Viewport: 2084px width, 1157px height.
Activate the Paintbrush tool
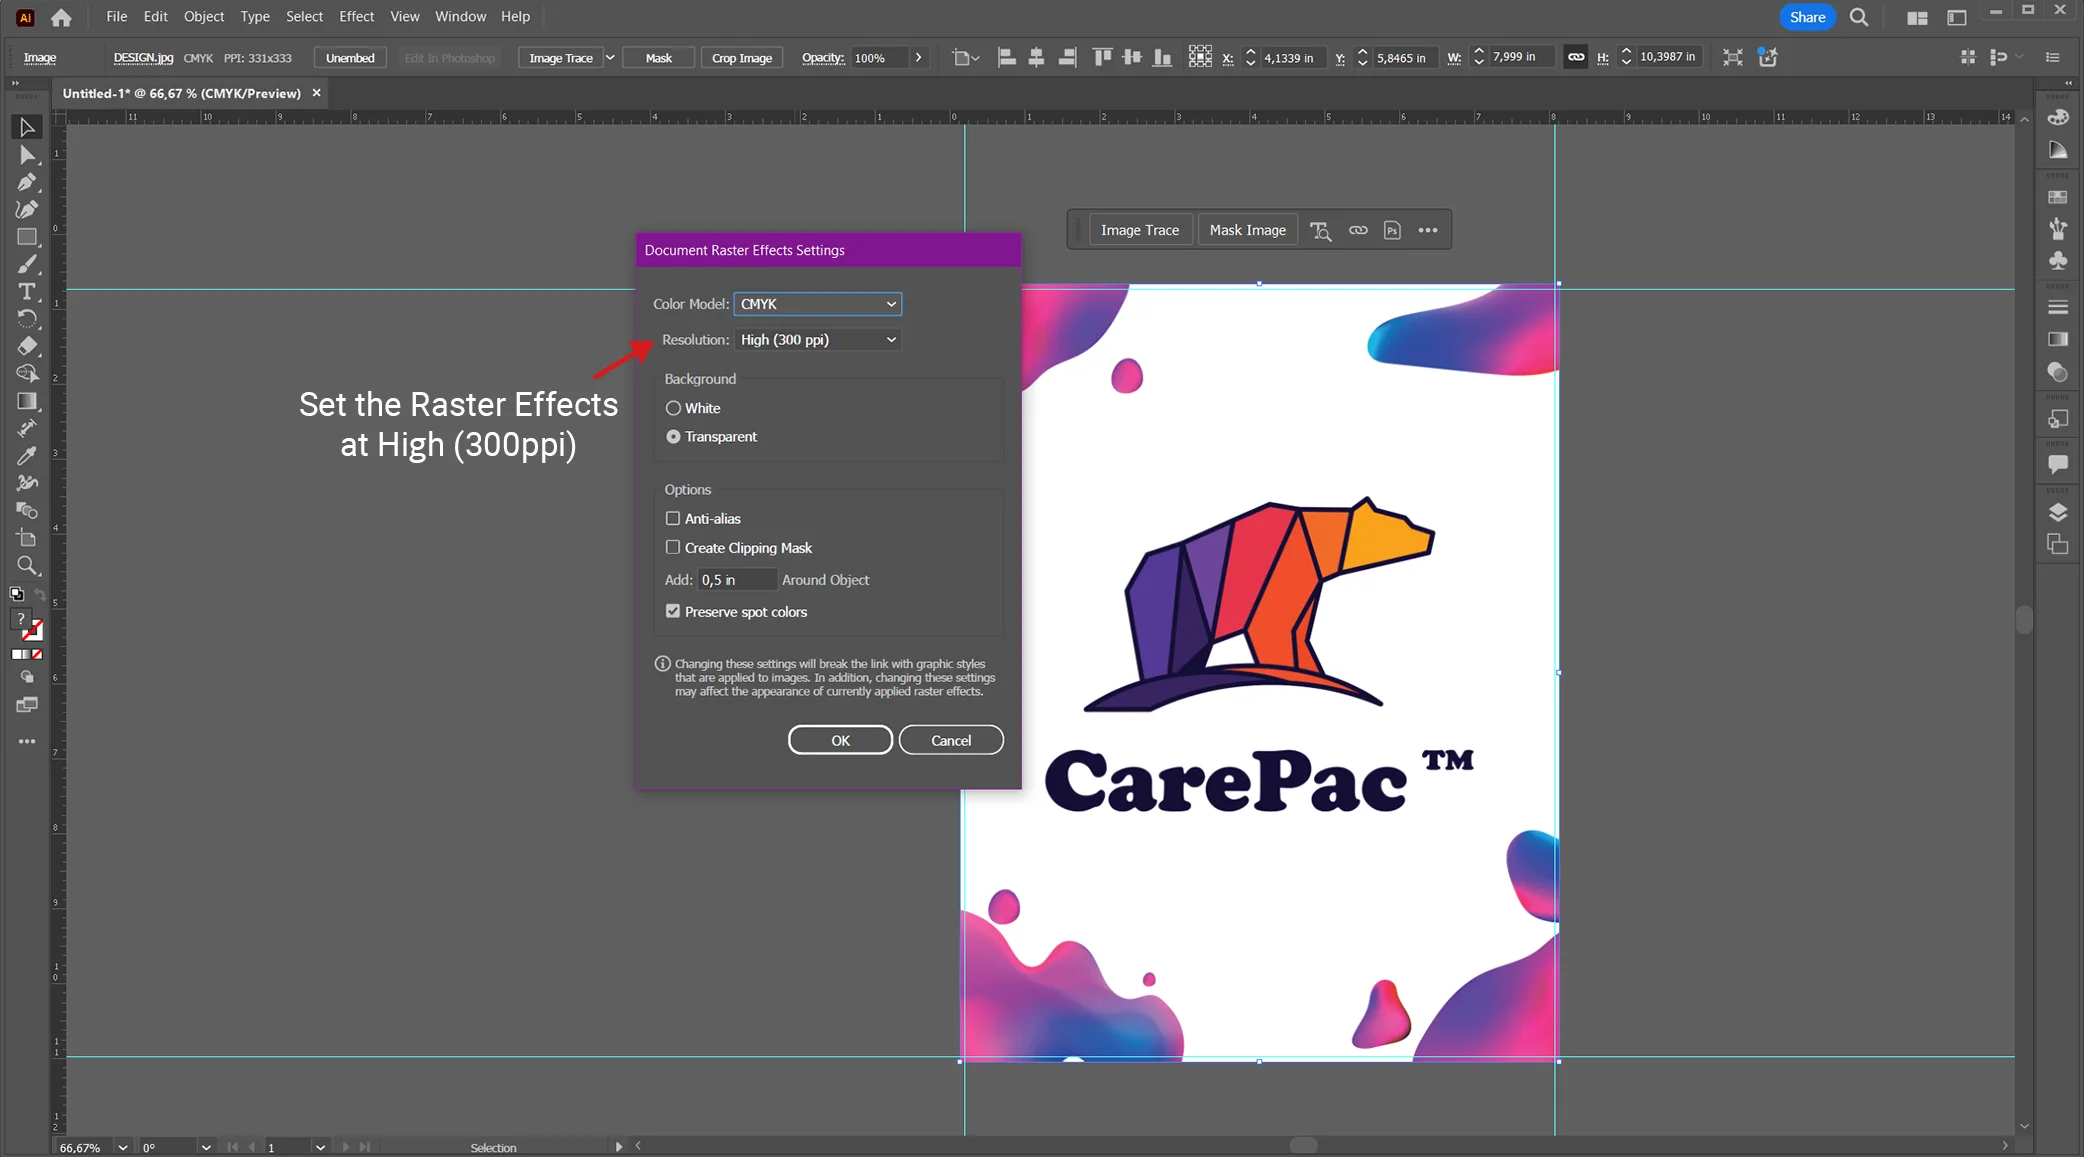28,264
